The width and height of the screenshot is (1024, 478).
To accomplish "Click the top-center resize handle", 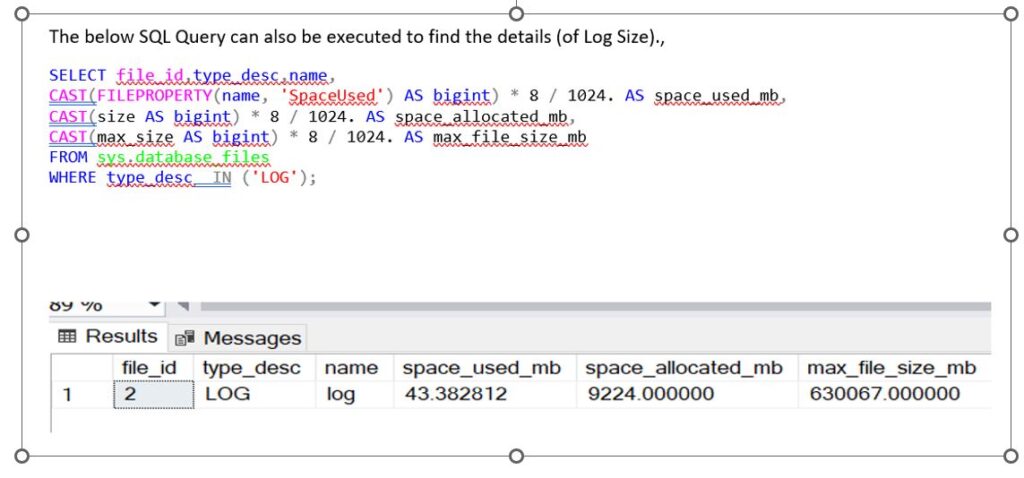I will [516, 13].
